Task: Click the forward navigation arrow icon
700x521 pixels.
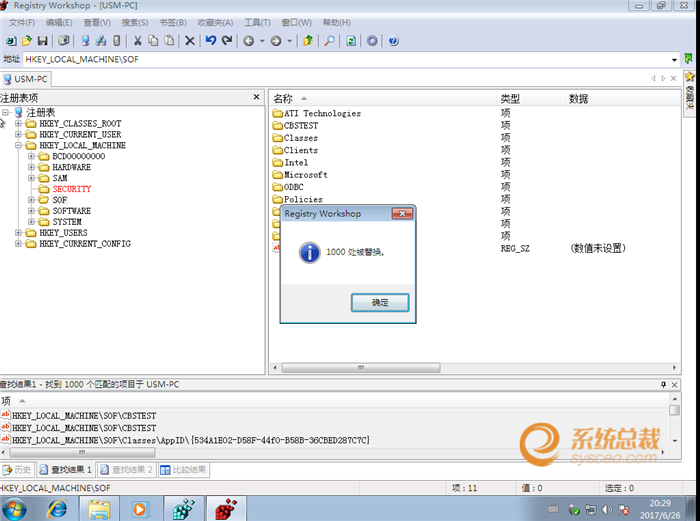Action: click(x=276, y=41)
